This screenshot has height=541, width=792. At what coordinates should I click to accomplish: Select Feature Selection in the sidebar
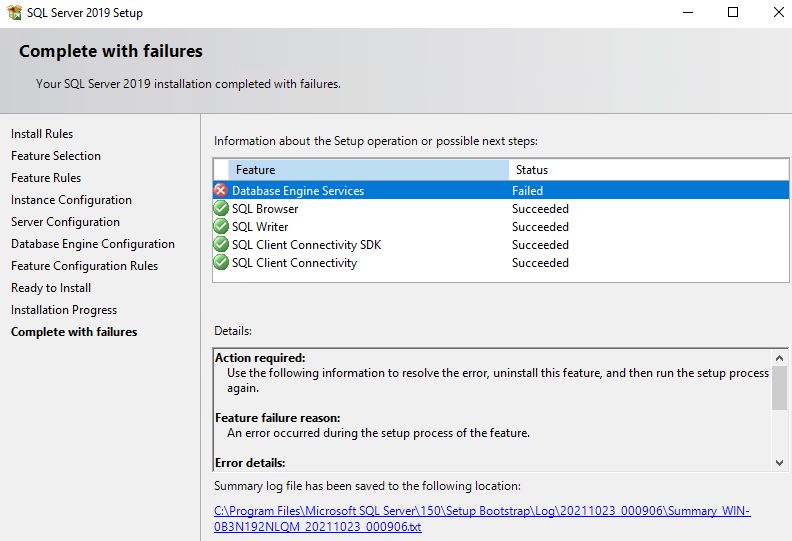point(56,156)
